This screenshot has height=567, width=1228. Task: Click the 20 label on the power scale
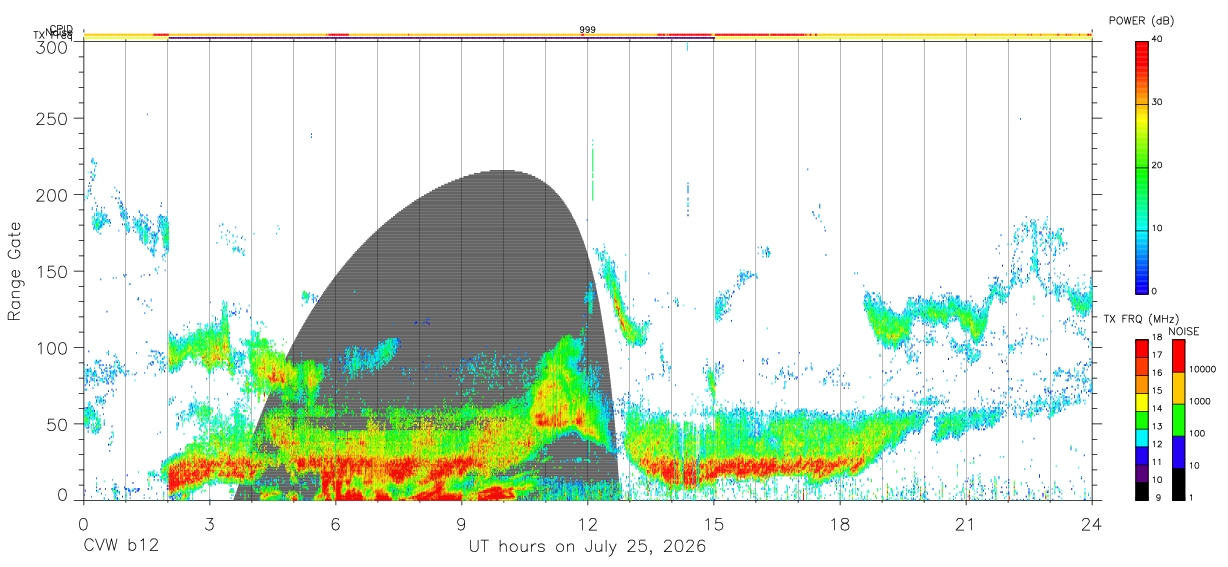pos(1157,165)
